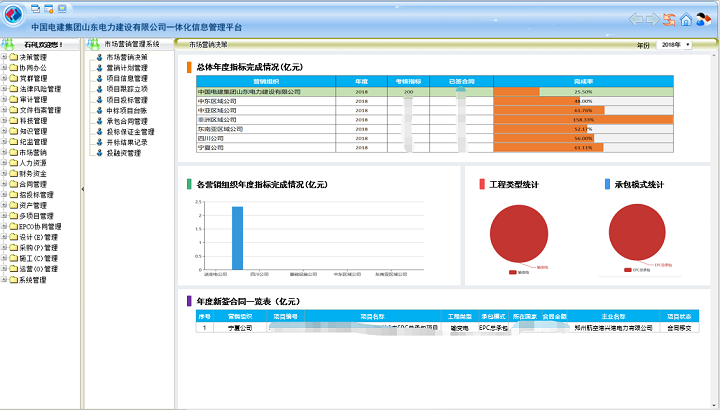Expand the 系统管理 tree node
Viewport: 720px width, 410px height.
tap(4, 280)
